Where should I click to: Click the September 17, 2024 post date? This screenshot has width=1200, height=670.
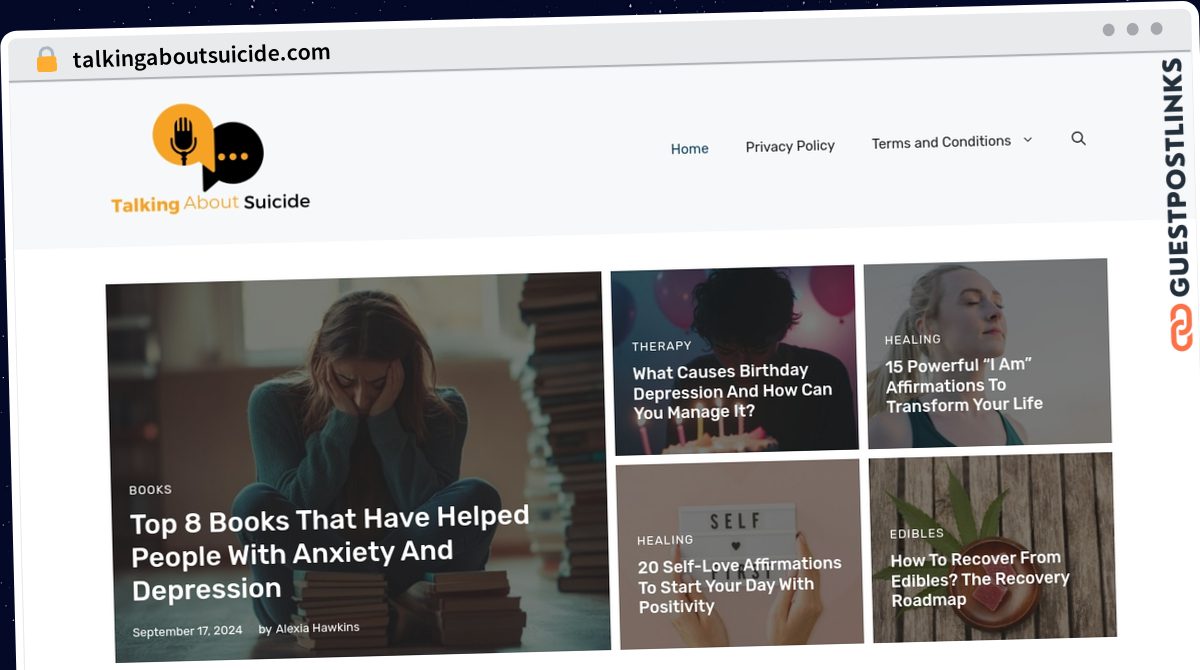click(187, 631)
